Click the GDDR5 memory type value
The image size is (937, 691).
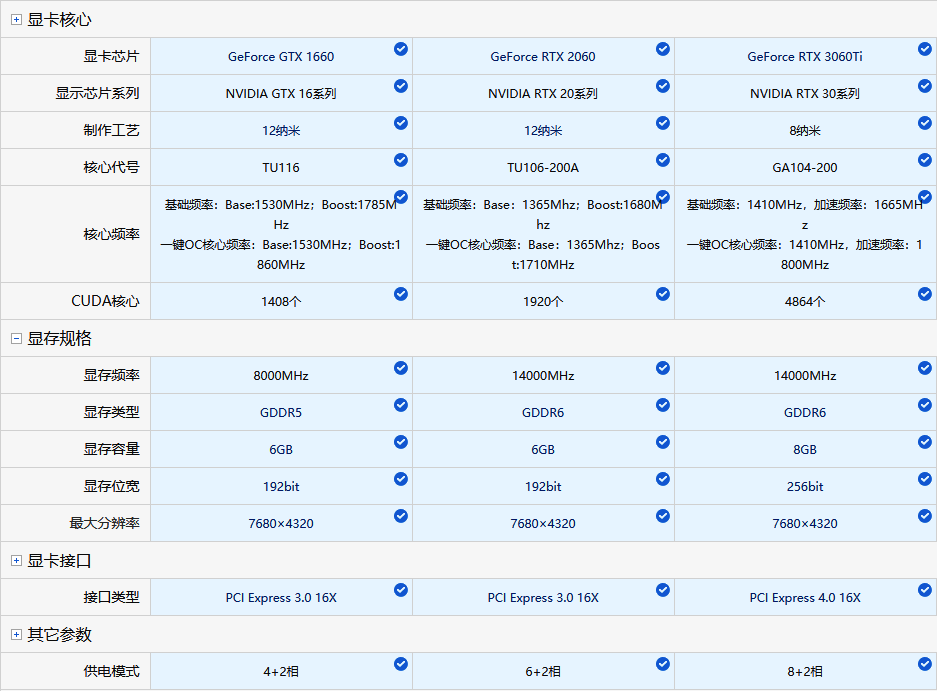pos(281,412)
